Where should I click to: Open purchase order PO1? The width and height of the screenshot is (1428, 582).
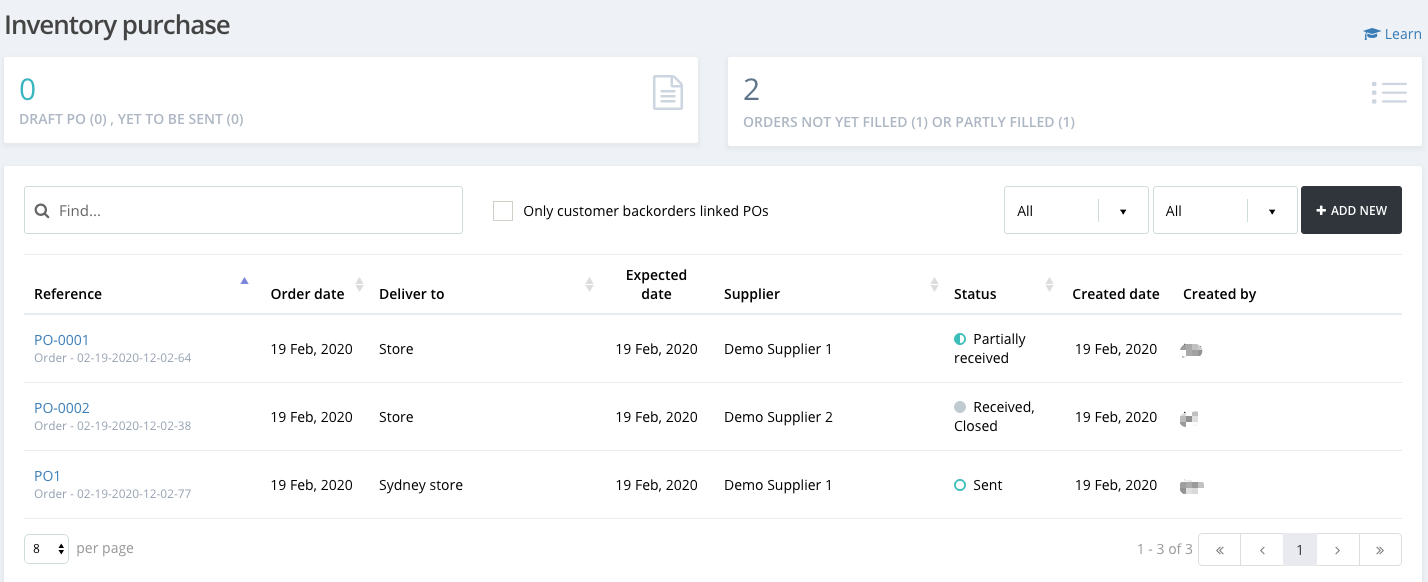(47, 476)
